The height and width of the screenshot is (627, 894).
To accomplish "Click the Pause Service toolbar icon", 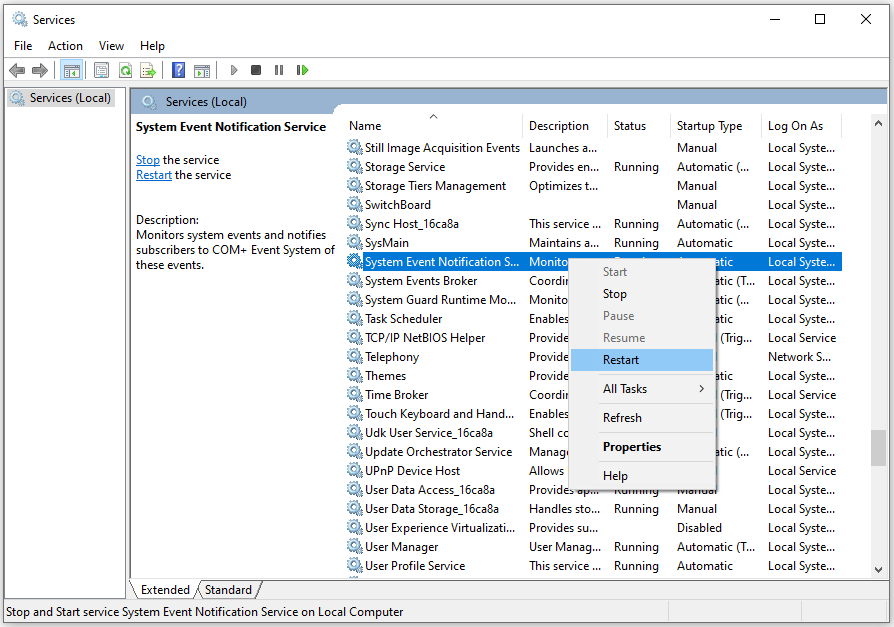I will pos(279,70).
